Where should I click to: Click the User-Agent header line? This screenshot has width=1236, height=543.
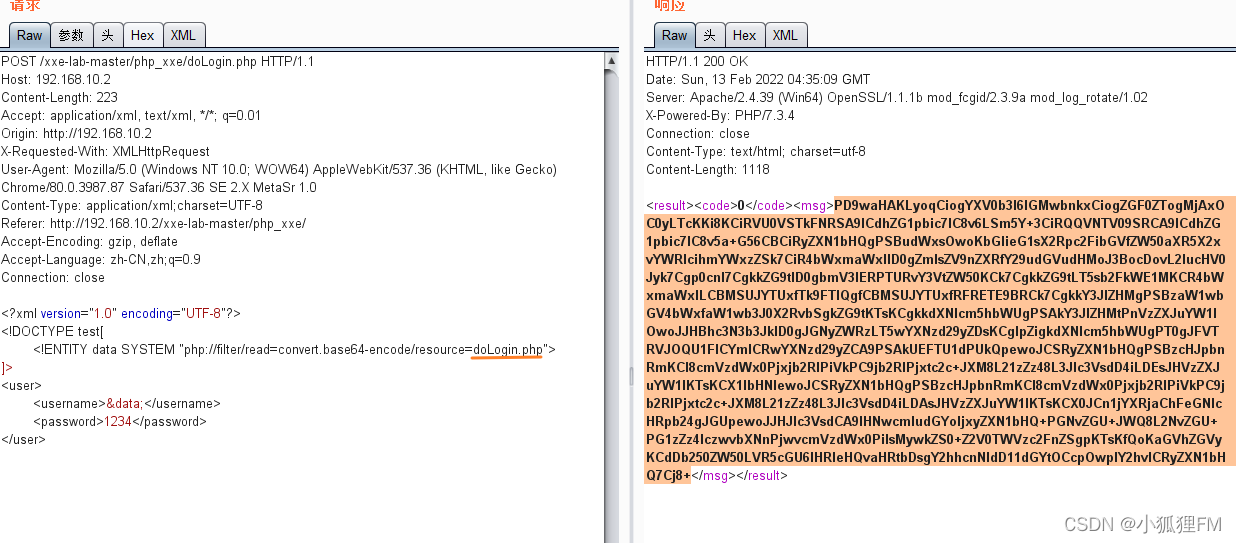pyautogui.click(x=279, y=170)
